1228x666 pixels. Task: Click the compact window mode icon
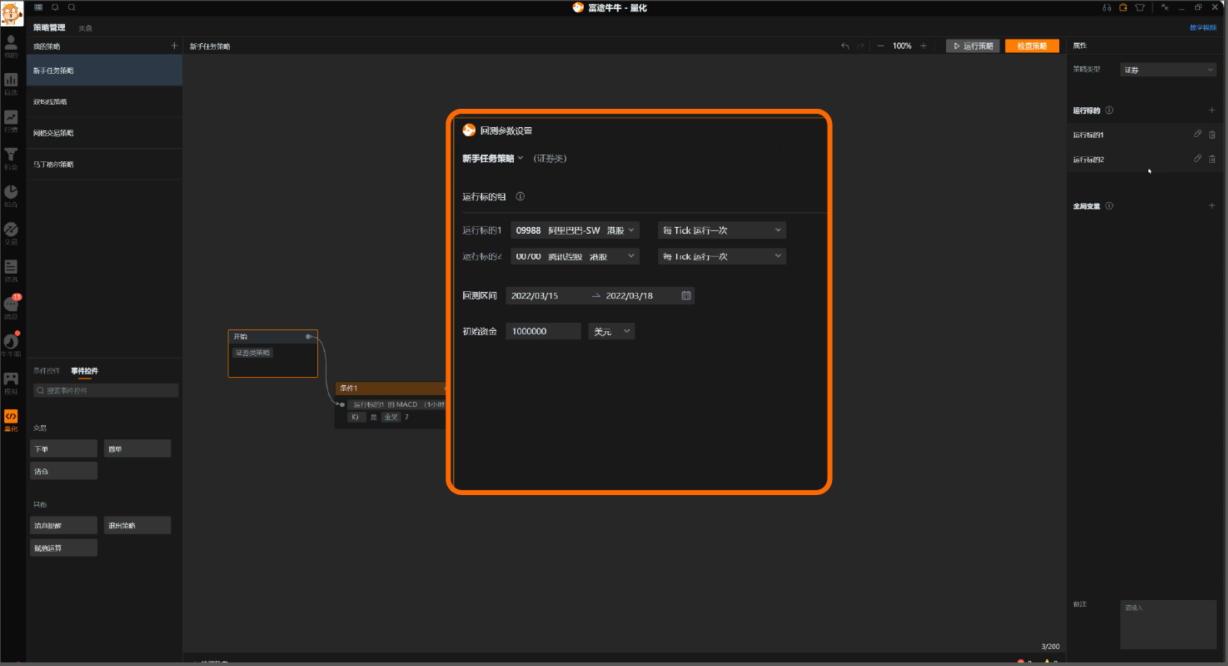1164,7
